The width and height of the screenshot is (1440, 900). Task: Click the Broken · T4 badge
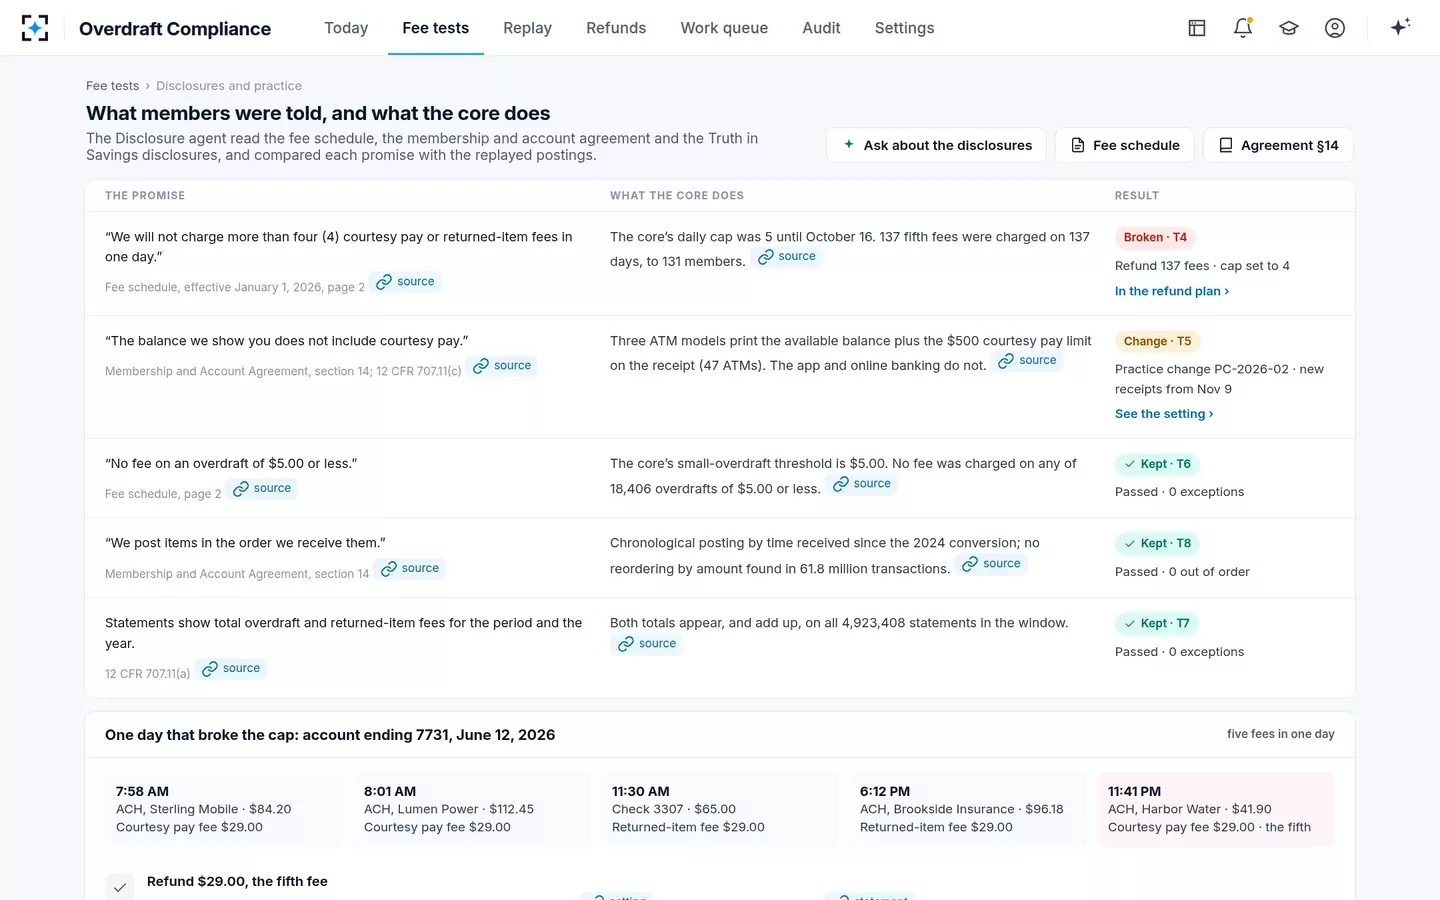1155,237
